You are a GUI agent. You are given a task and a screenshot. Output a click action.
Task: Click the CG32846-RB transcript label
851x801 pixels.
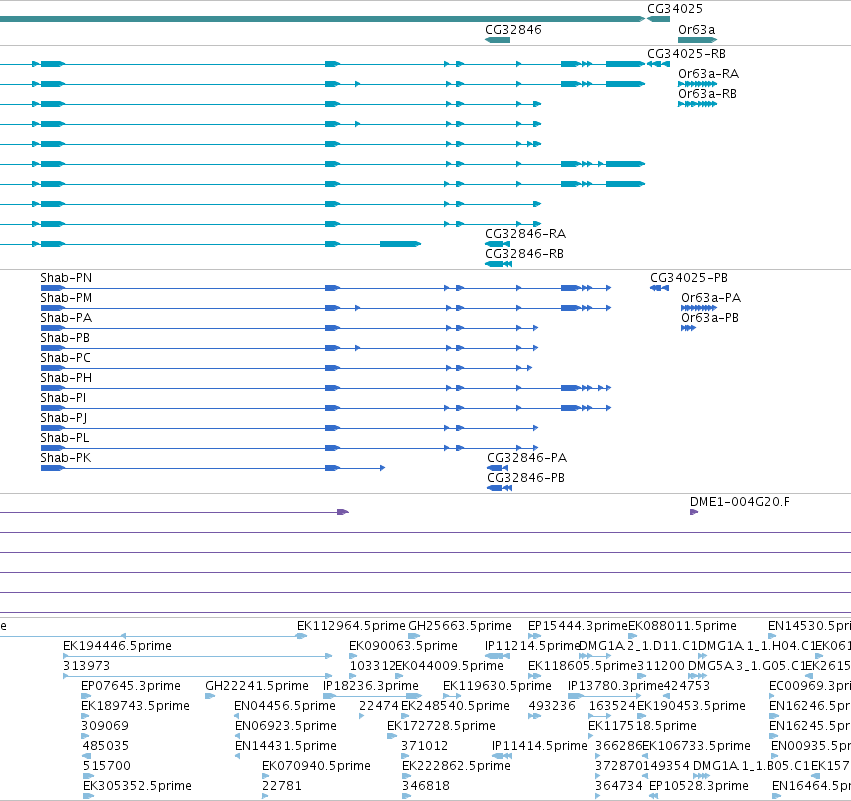[524, 254]
